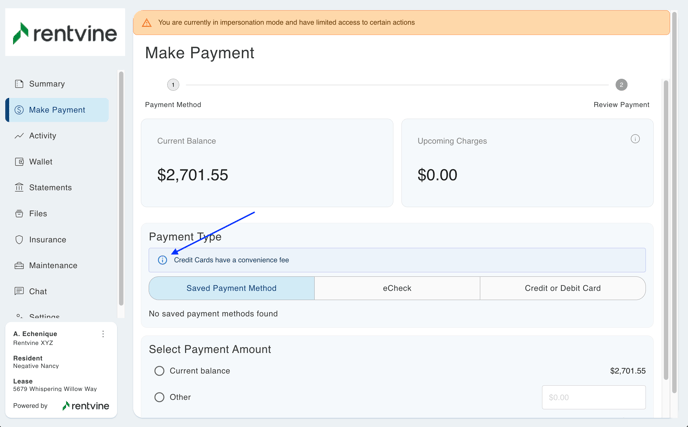This screenshot has width=688, height=427.
Task: Click the Rentvine logo at top left
Action: tap(65, 33)
